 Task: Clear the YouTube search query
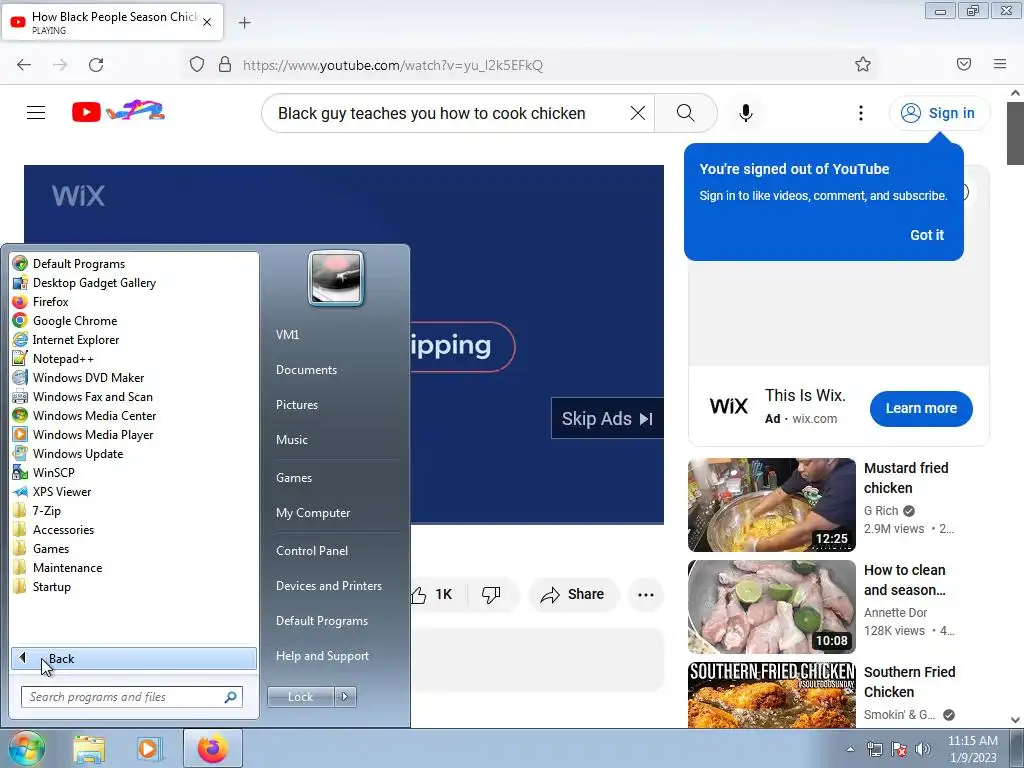coord(638,113)
